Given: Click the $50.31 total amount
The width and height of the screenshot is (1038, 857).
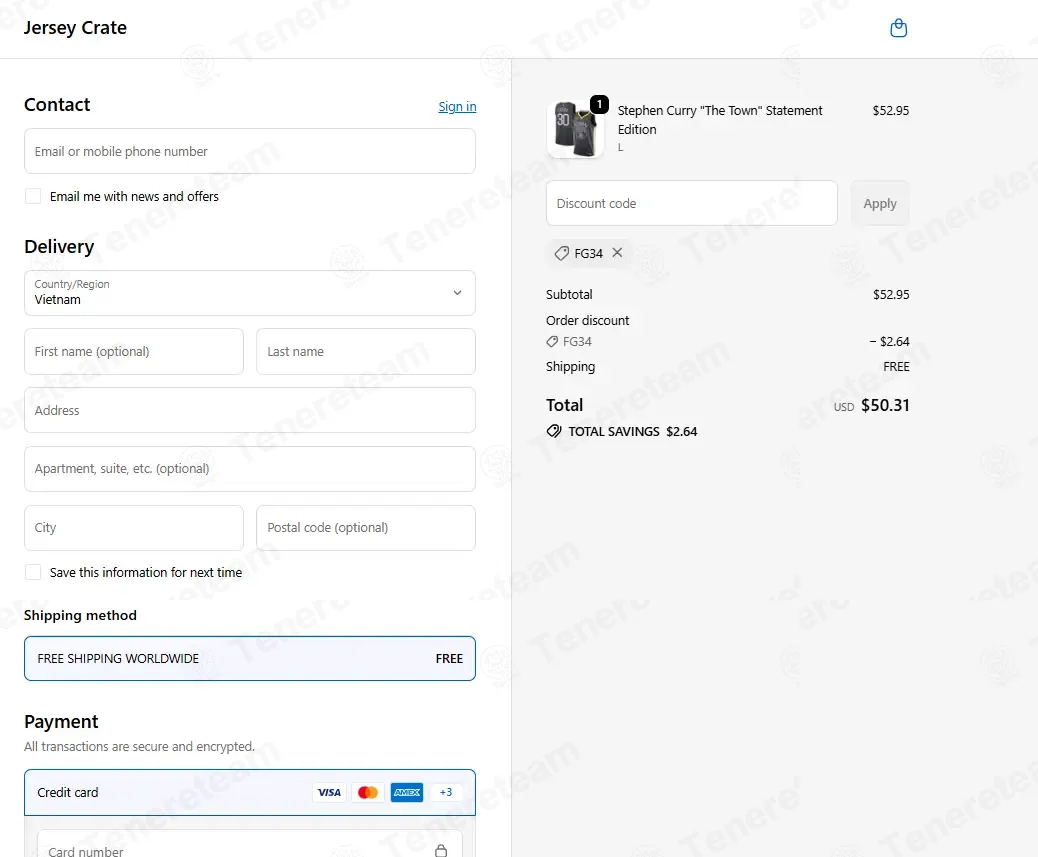Looking at the screenshot, I should pyautogui.click(x=885, y=405).
